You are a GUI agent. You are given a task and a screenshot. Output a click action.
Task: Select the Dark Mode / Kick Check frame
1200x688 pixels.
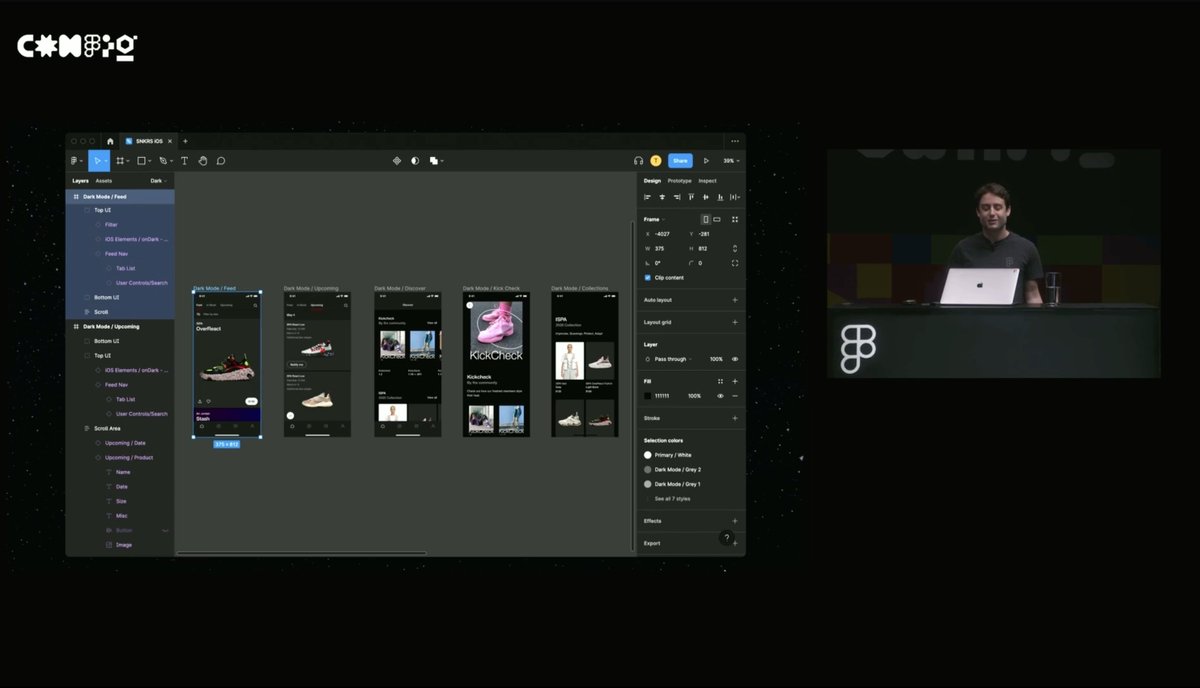(x=496, y=364)
